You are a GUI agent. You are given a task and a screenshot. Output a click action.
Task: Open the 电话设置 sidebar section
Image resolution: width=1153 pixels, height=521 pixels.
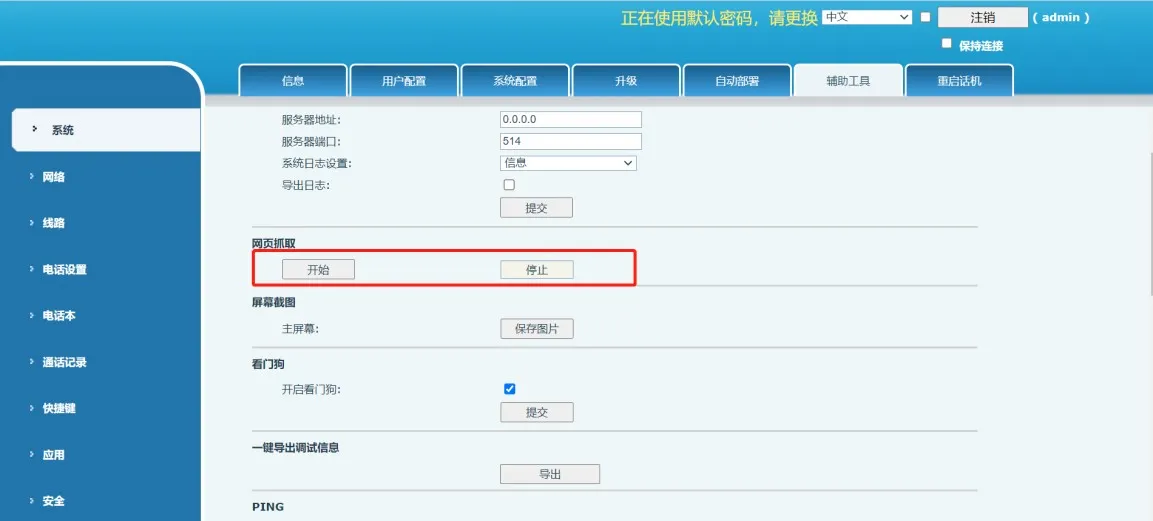[64, 270]
